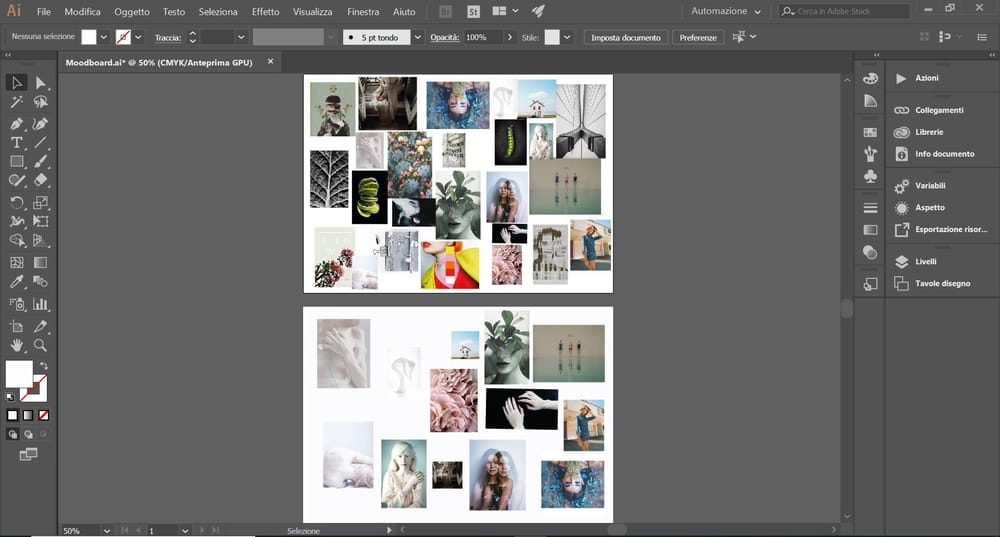Select the Rectangle tool

(17, 162)
